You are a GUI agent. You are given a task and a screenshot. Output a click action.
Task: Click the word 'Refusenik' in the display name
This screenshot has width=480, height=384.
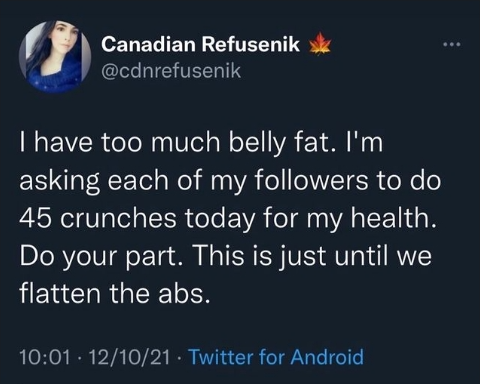[x=251, y=44]
